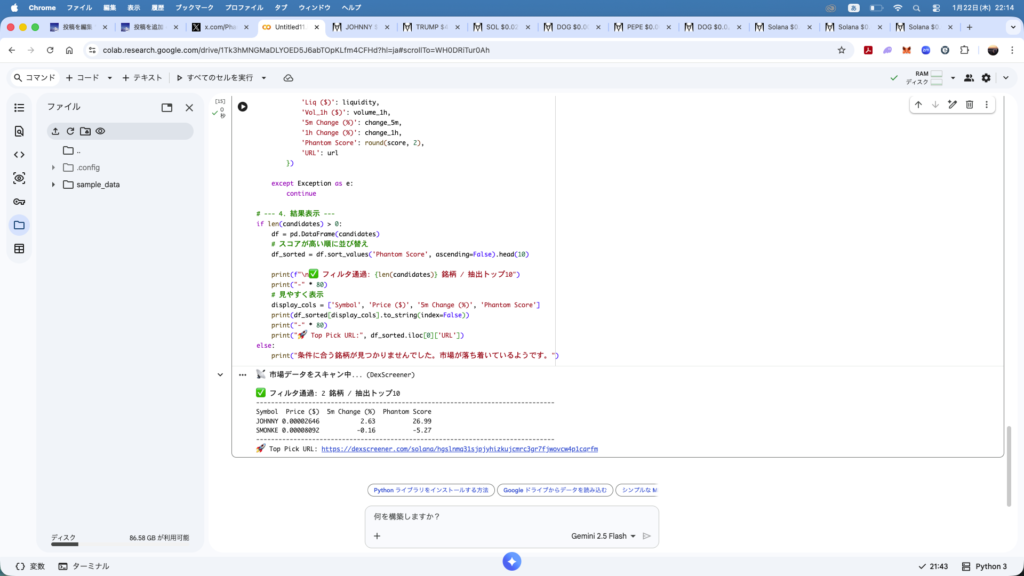Click the Gemini prompt input field
Screen dimensions: 1024x576
pyautogui.click(x=510, y=517)
